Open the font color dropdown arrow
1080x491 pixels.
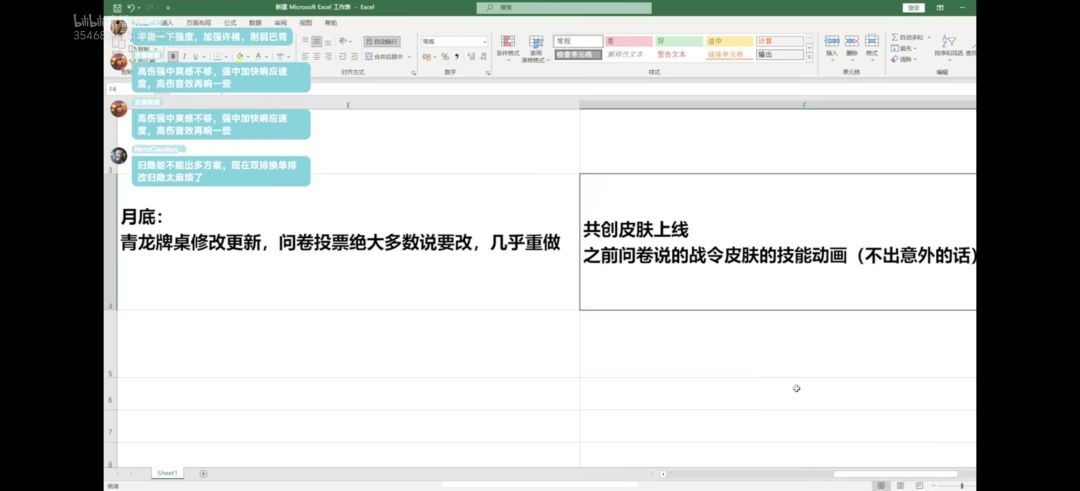[x=267, y=56]
